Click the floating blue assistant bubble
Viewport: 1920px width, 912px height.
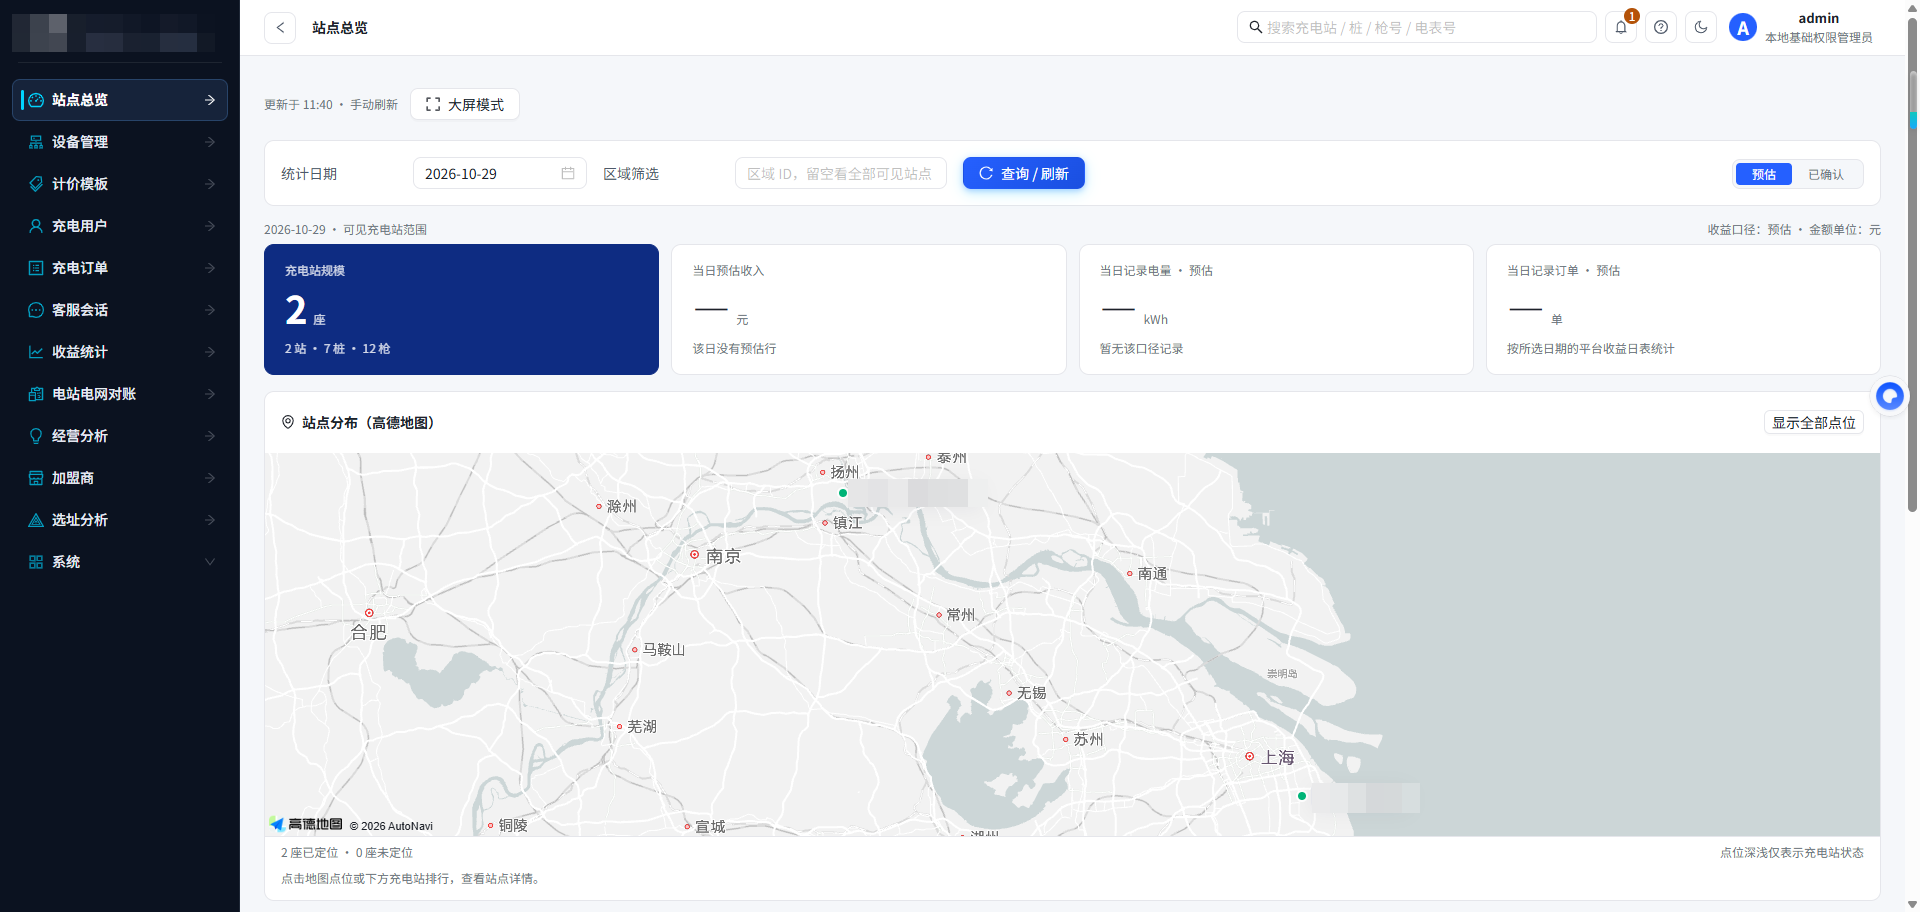[x=1889, y=396]
